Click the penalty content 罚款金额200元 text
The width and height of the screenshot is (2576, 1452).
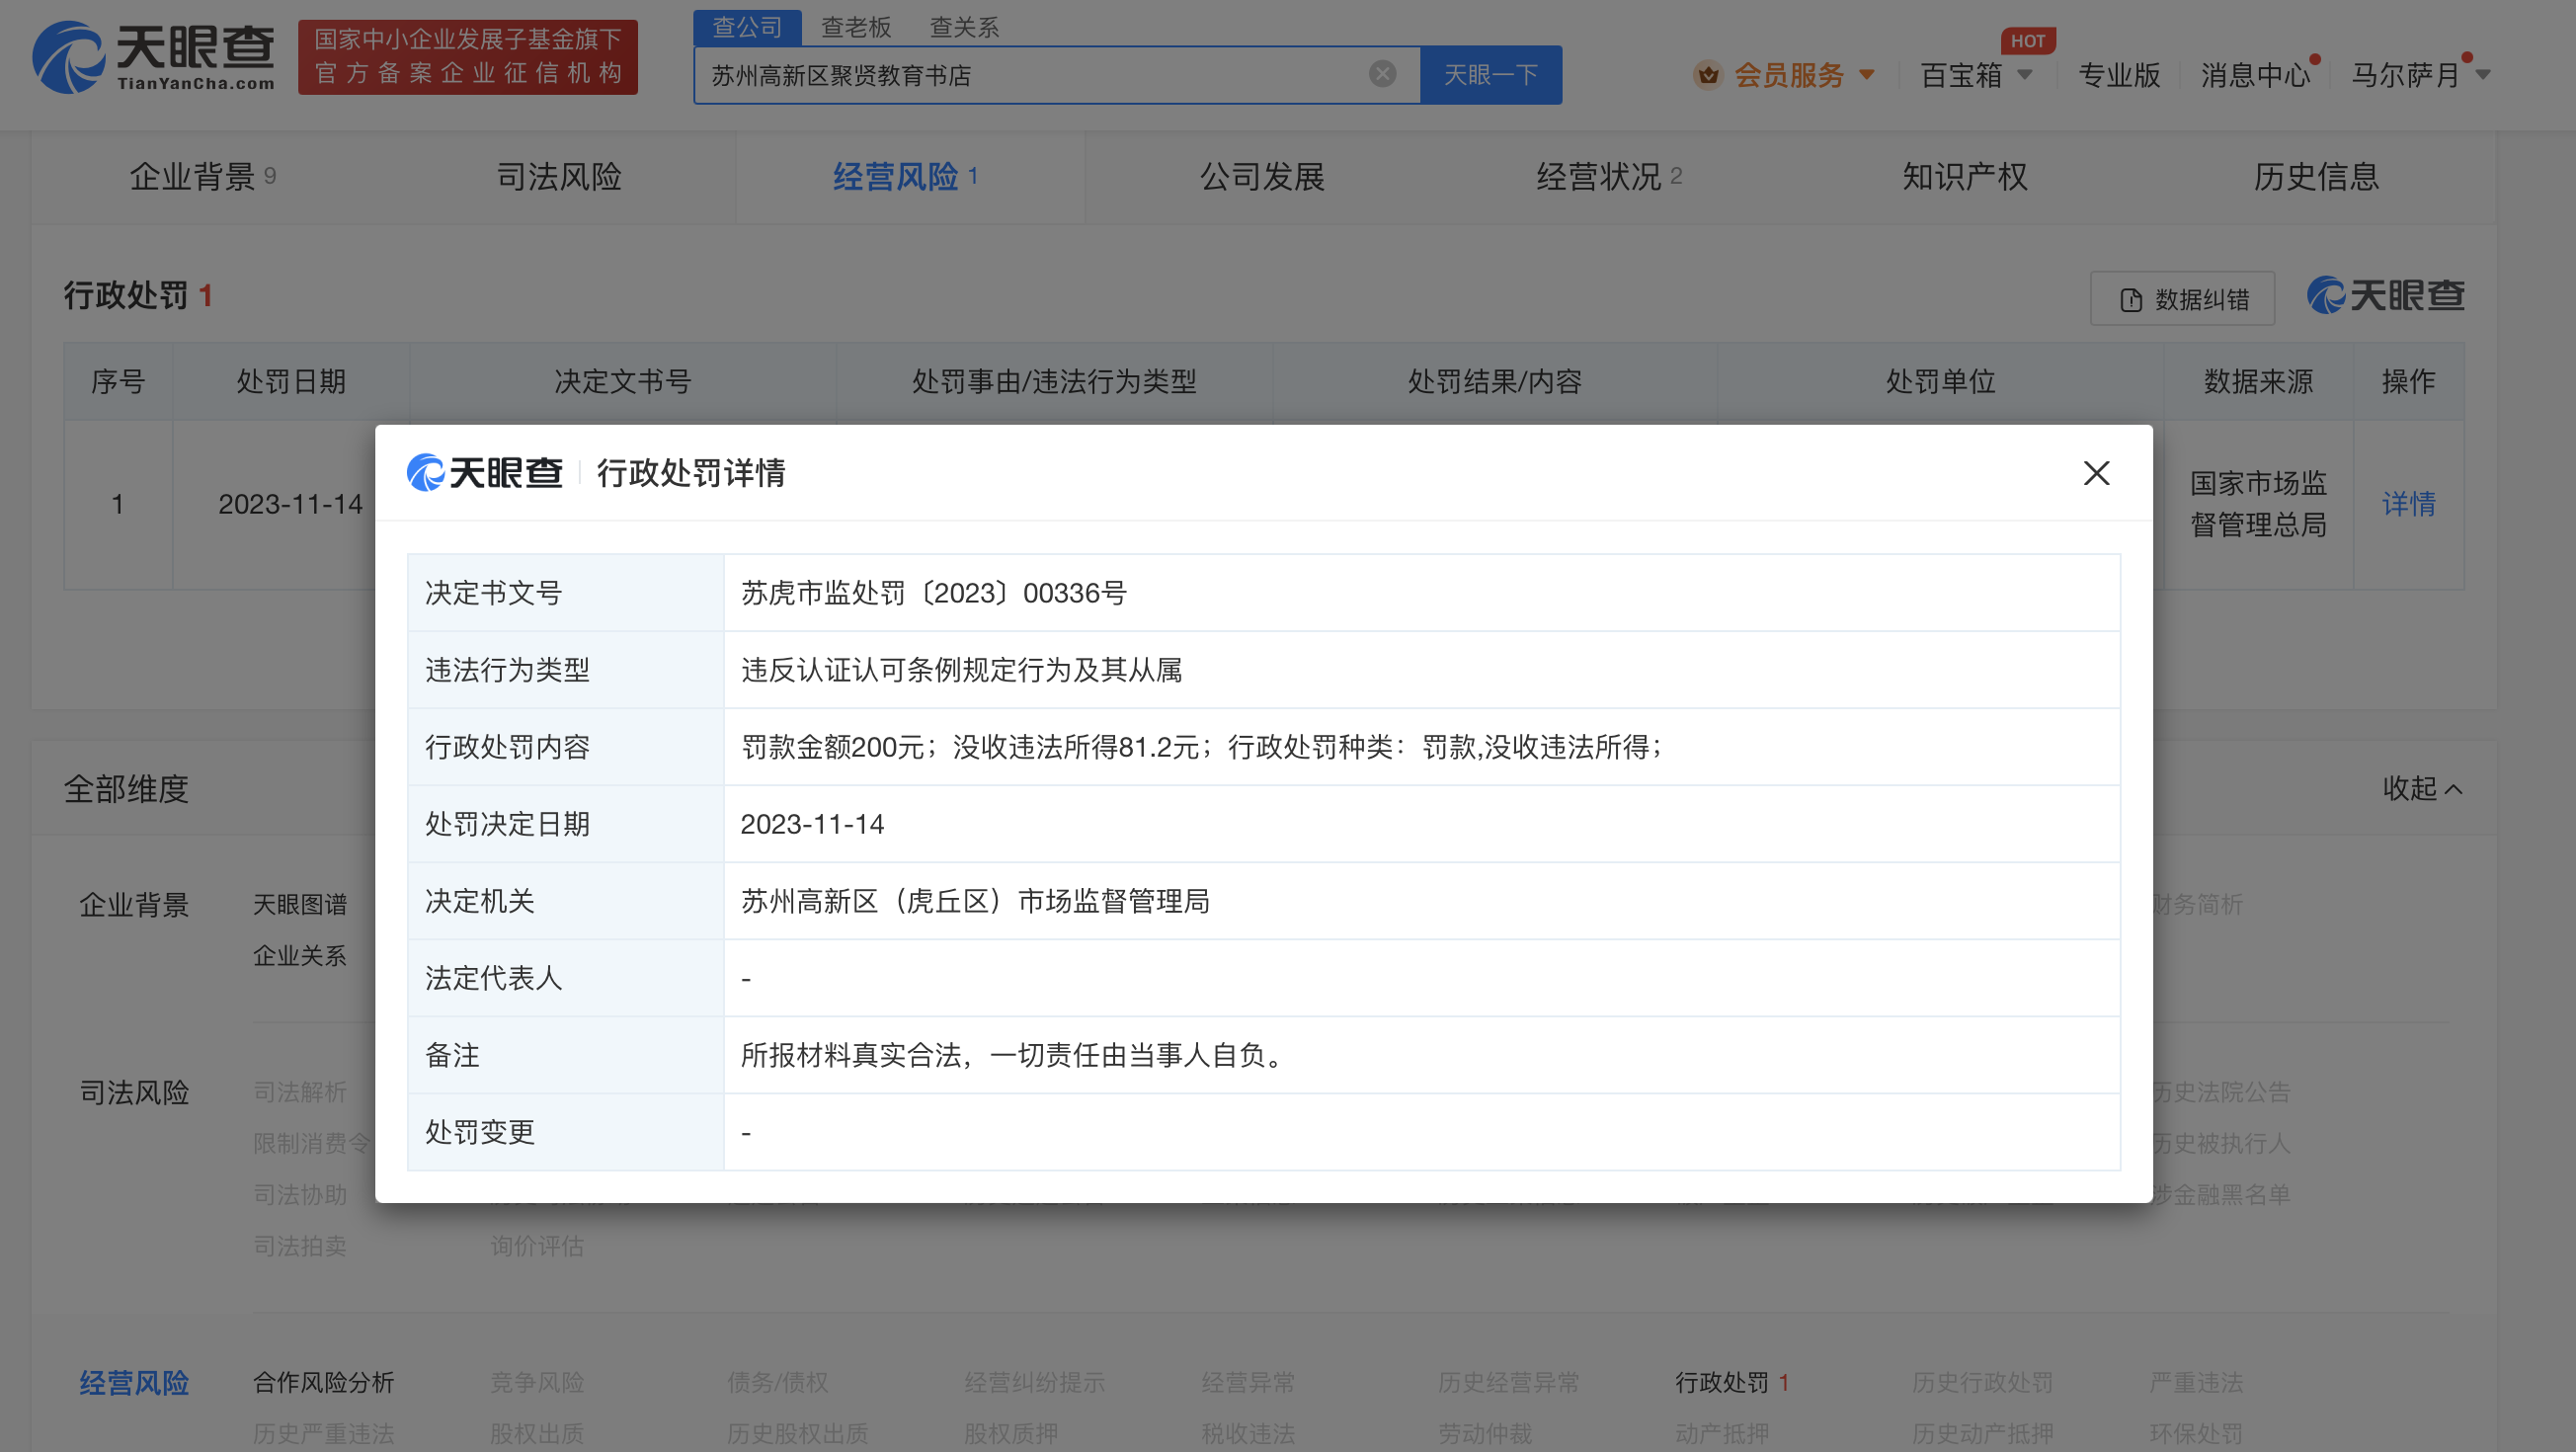tap(832, 747)
